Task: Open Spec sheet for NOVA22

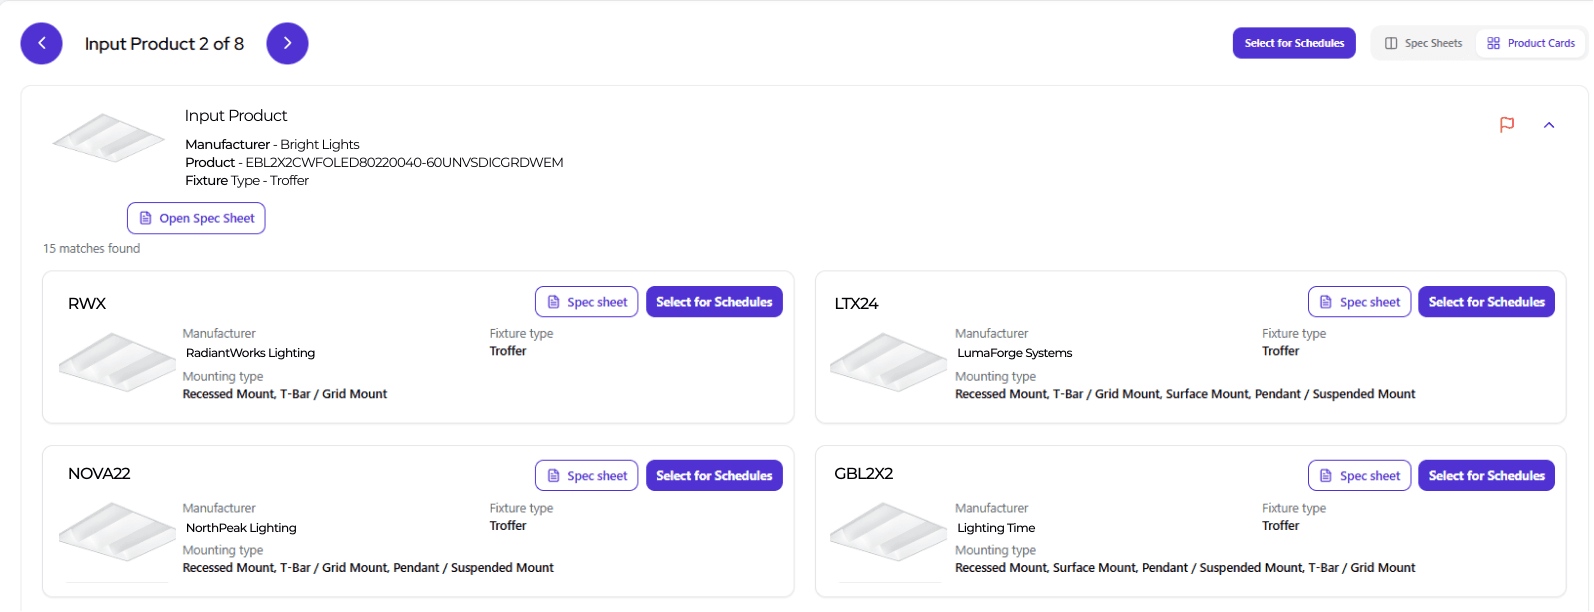Action: (x=586, y=476)
